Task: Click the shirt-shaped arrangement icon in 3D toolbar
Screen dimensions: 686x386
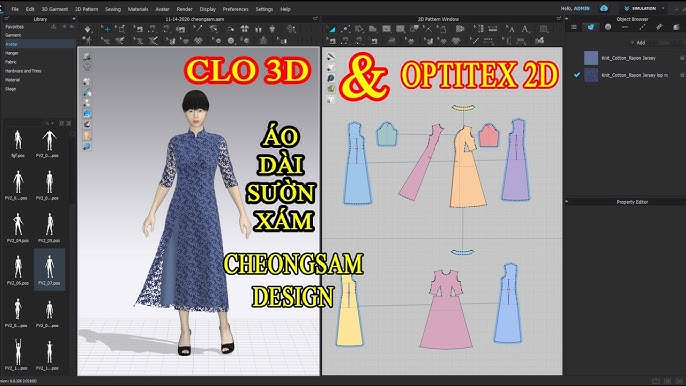Action: [272, 29]
